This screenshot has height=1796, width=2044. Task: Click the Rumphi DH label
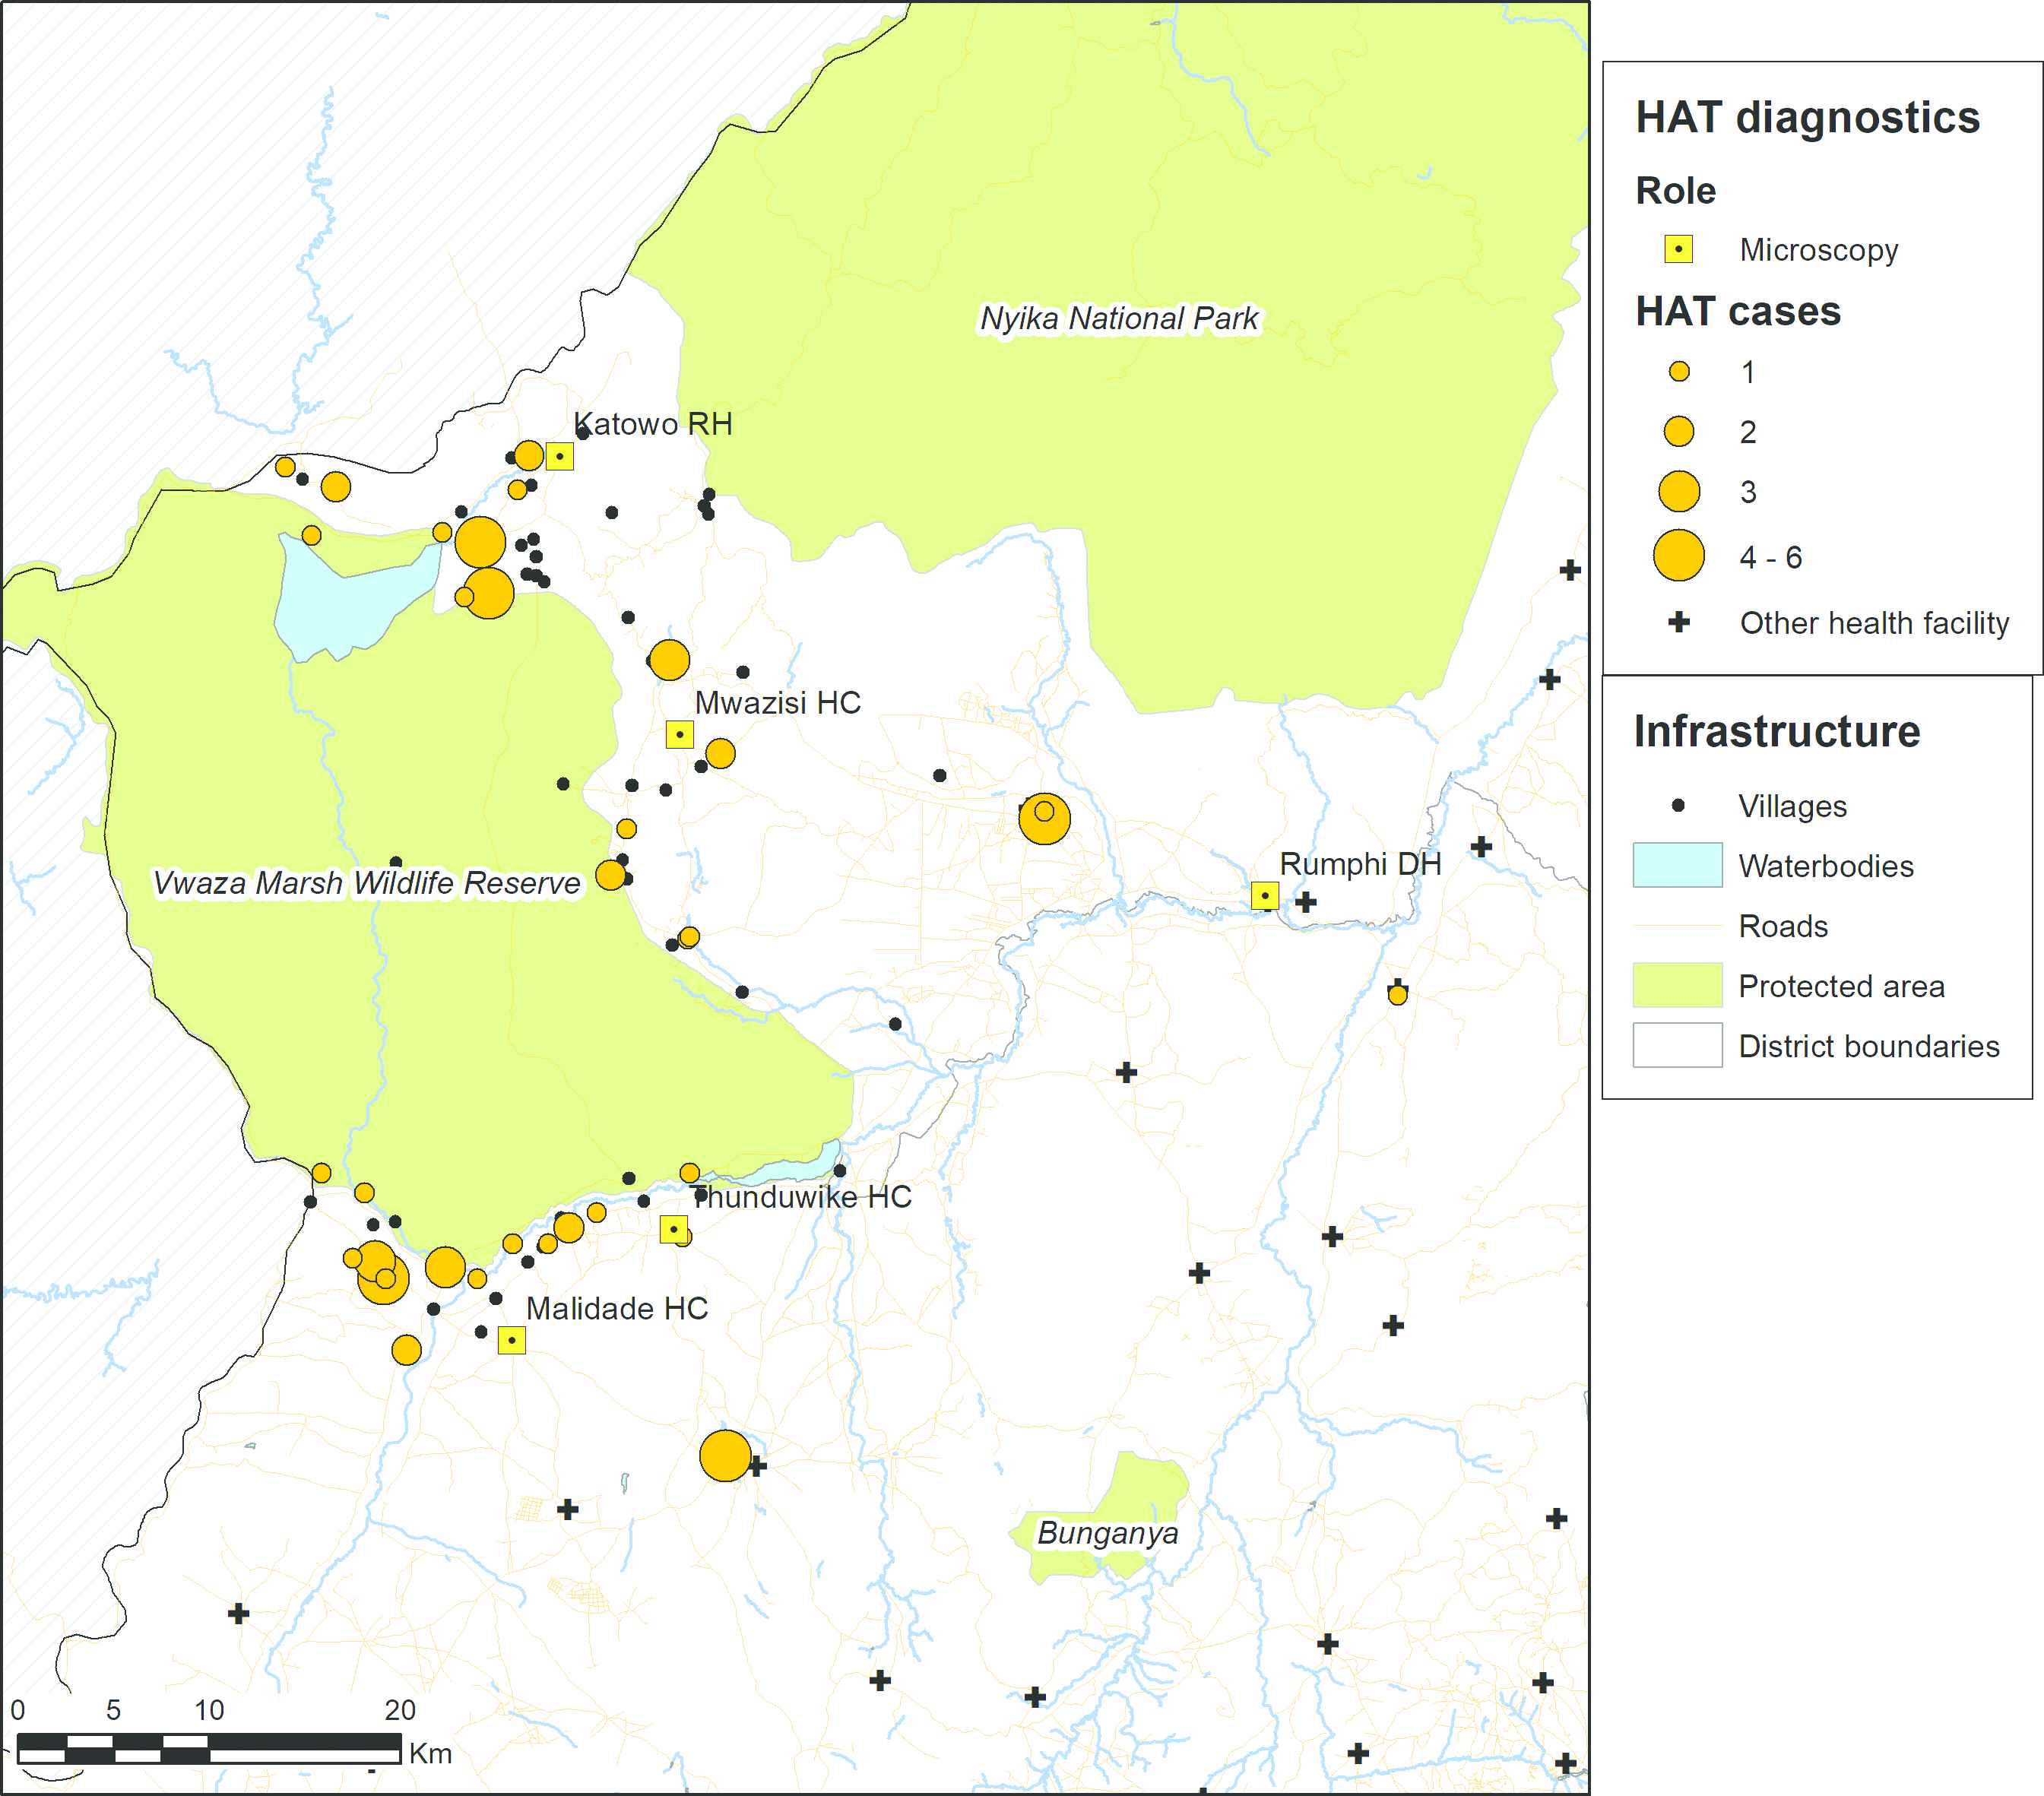click(1361, 864)
